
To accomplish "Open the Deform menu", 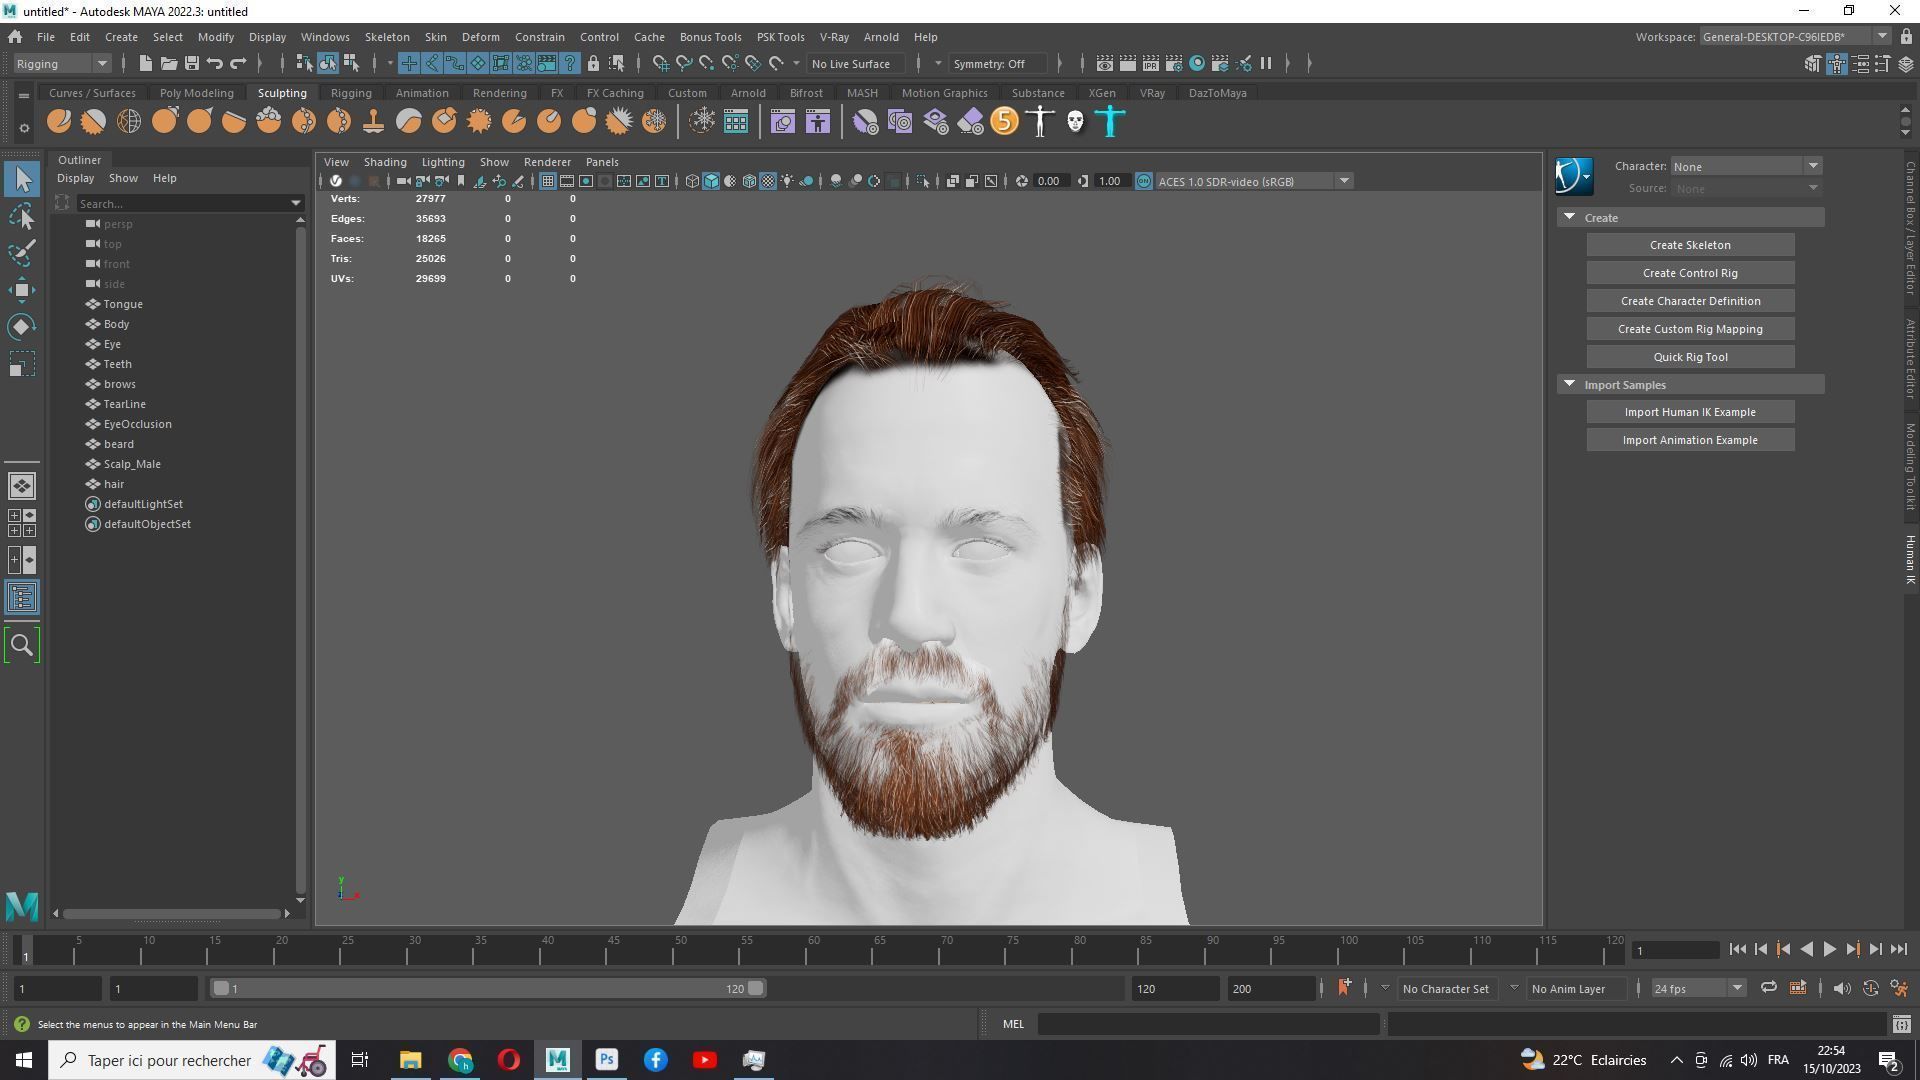I will coord(480,37).
